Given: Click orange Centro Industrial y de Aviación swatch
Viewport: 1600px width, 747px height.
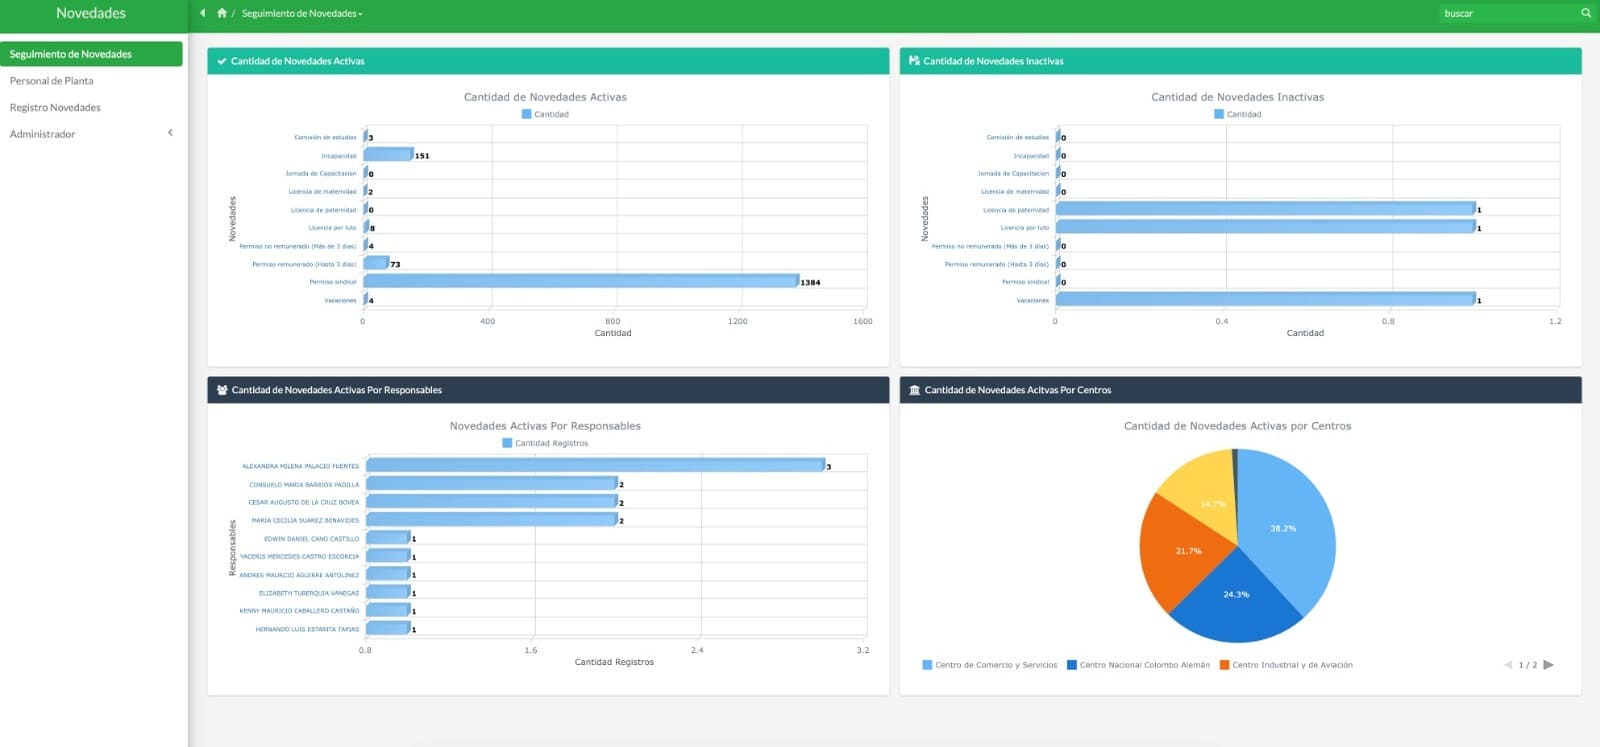Looking at the screenshot, I should click(x=1225, y=665).
